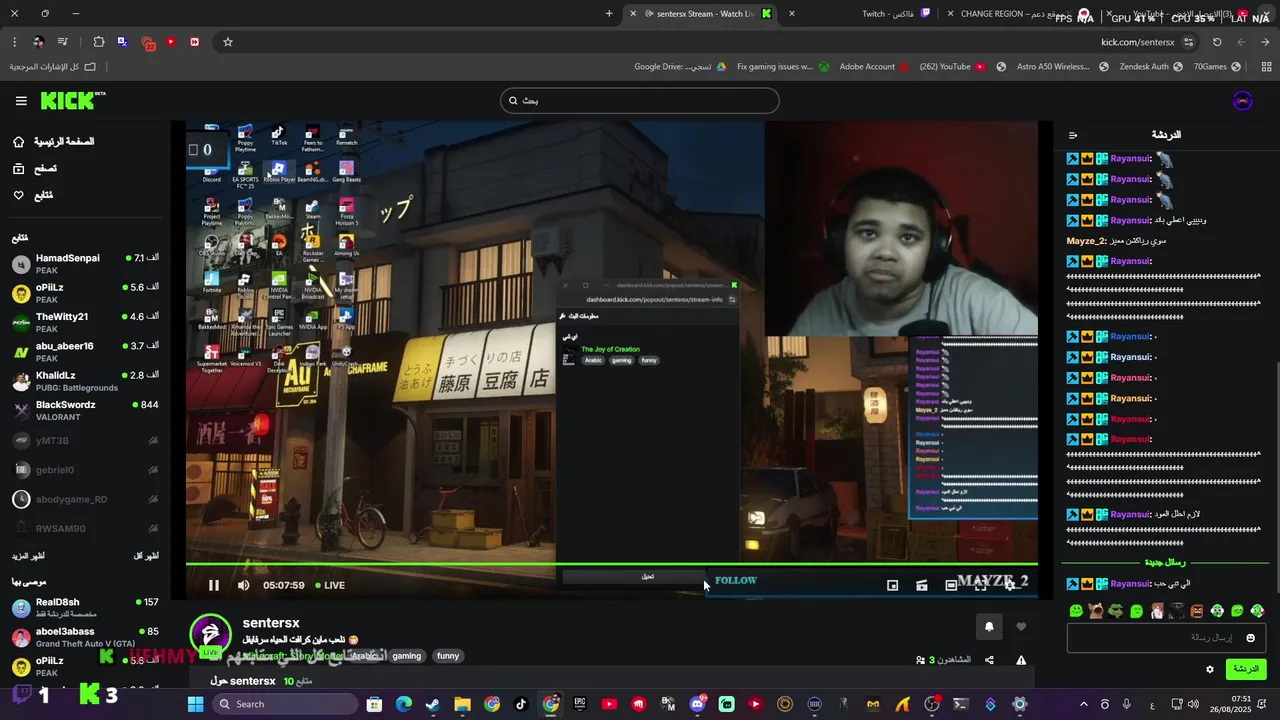Screen dimensions: 1280x720
Task: Open a new browser tab
Action: 609,14
